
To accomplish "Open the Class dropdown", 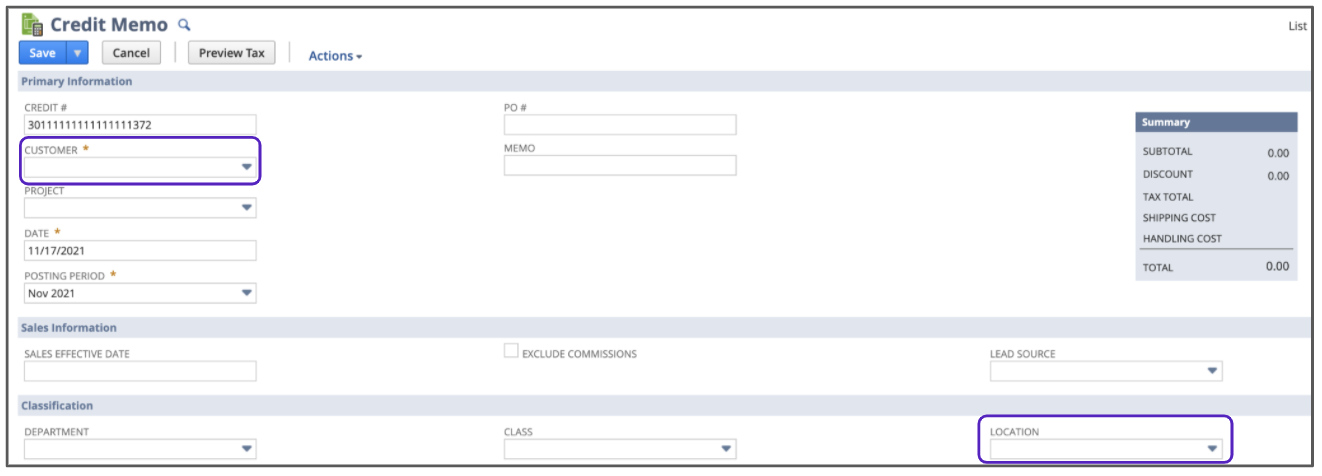I will tap(726, 449).
